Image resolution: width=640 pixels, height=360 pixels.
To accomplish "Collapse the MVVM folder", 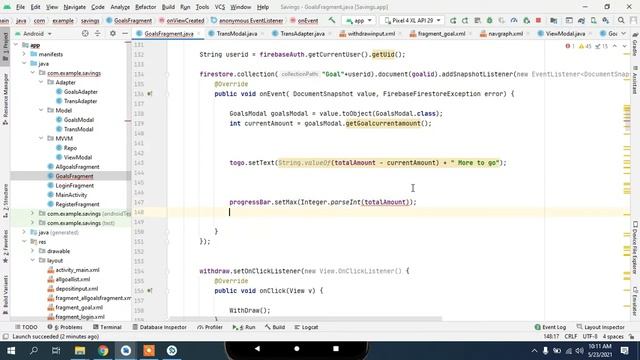I will [x=41, y=139].
